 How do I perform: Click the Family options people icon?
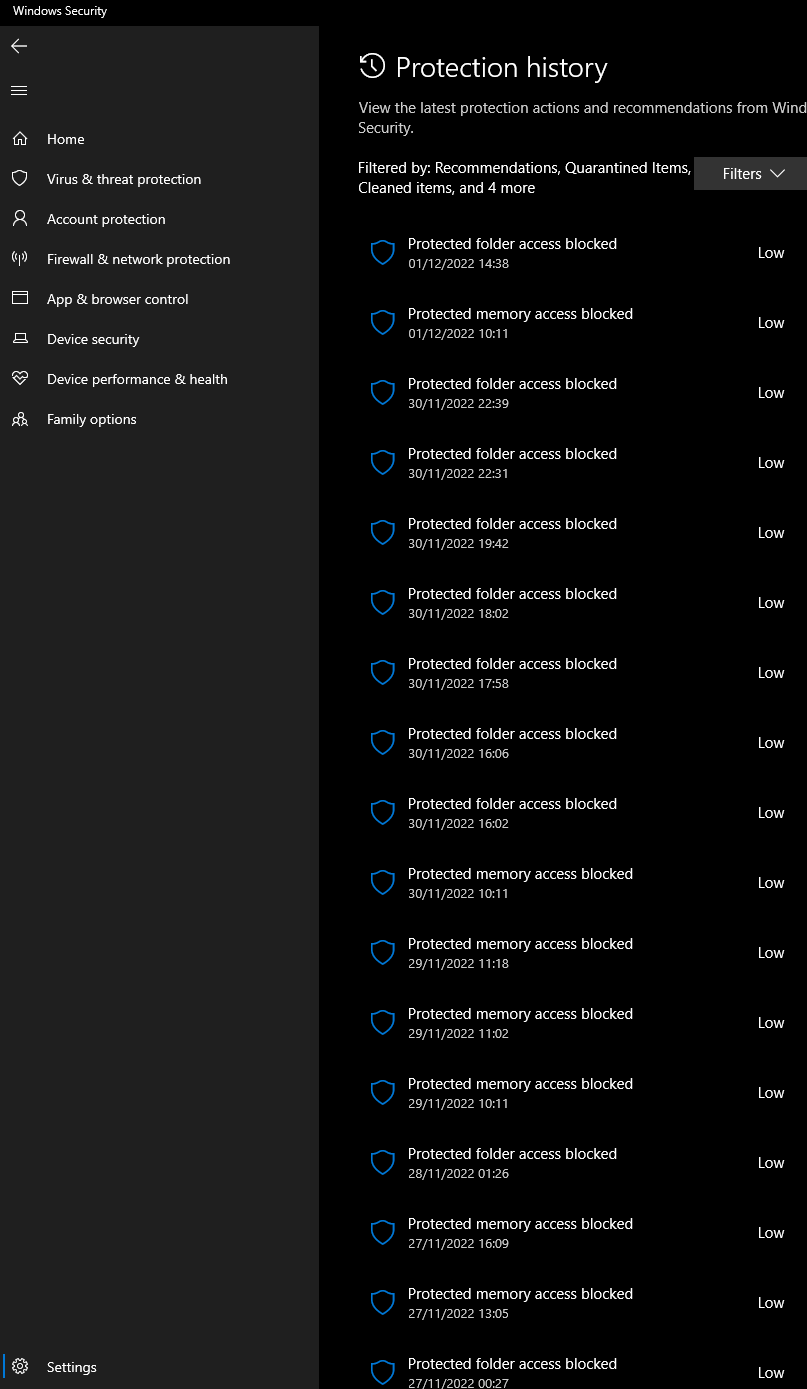click(20, 419)
